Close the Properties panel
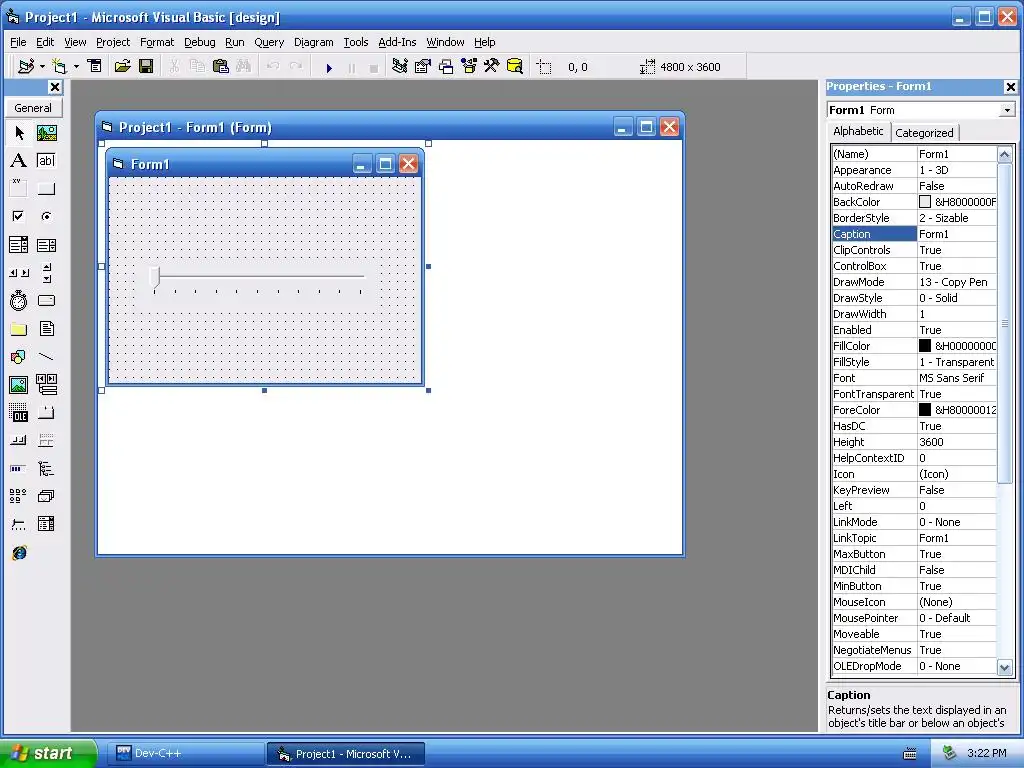The image size is (1024, 768). tap(1010, 86)
